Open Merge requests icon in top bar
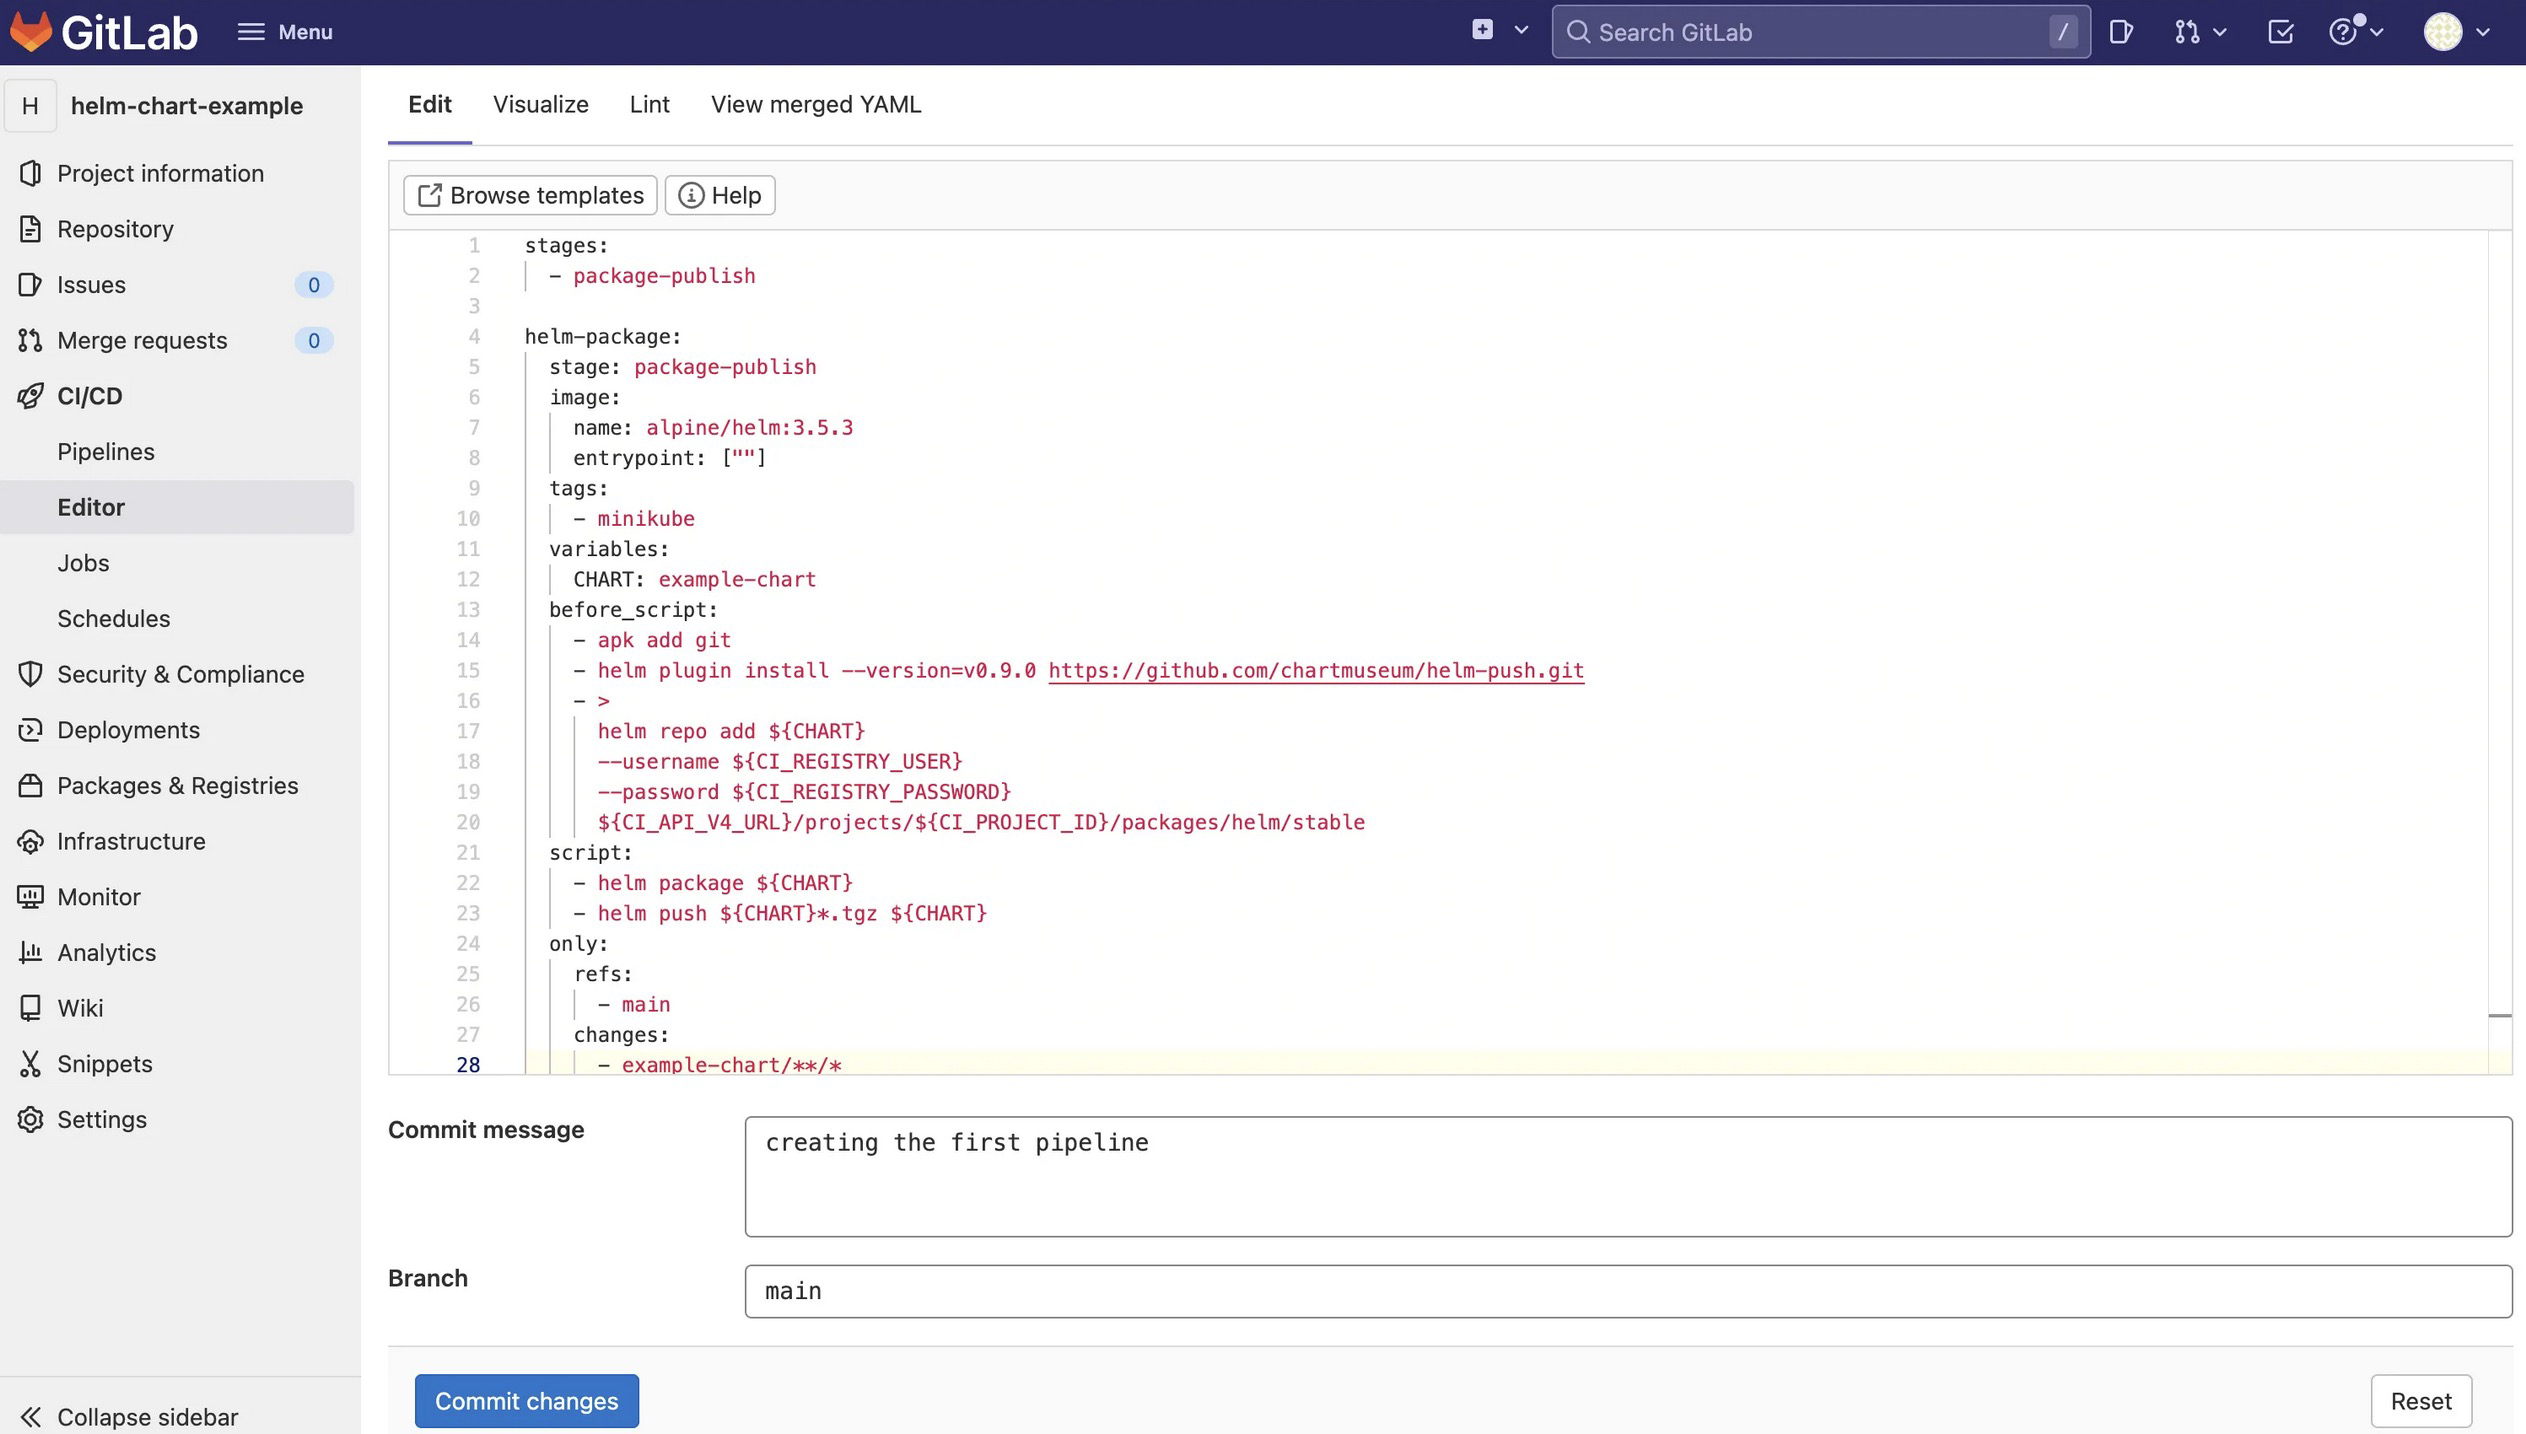The height and width of the screenshot is (1434, 2526). (2186, 32)
